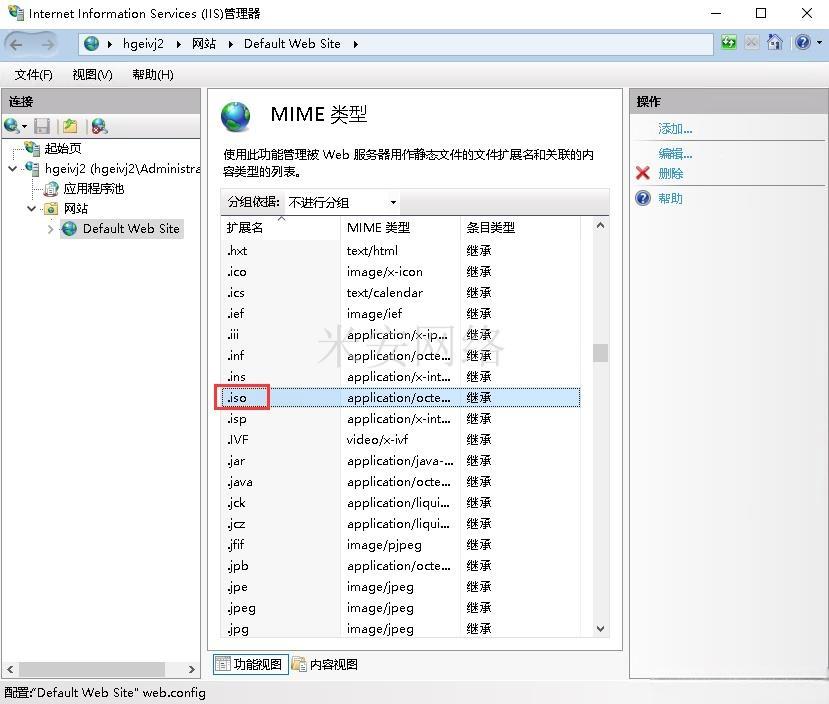Open the 文件(F) menu

pyautogui.click(x=33, y=75)
